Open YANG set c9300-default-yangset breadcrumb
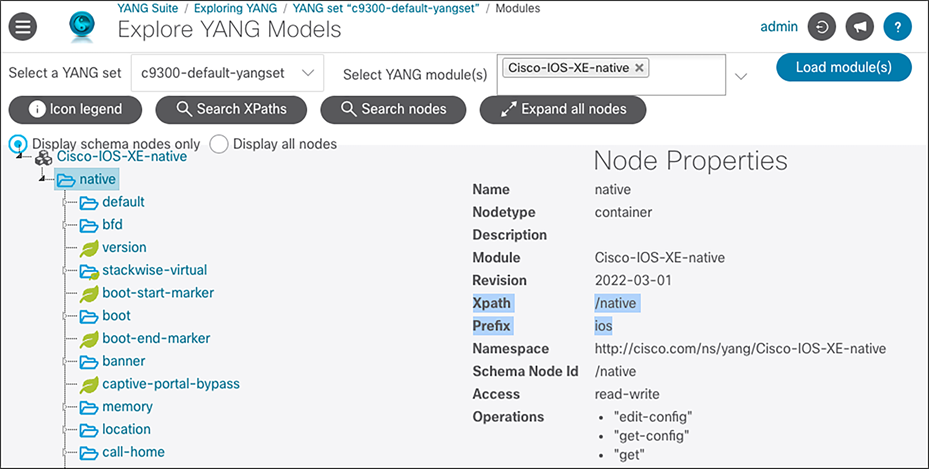 386,8
